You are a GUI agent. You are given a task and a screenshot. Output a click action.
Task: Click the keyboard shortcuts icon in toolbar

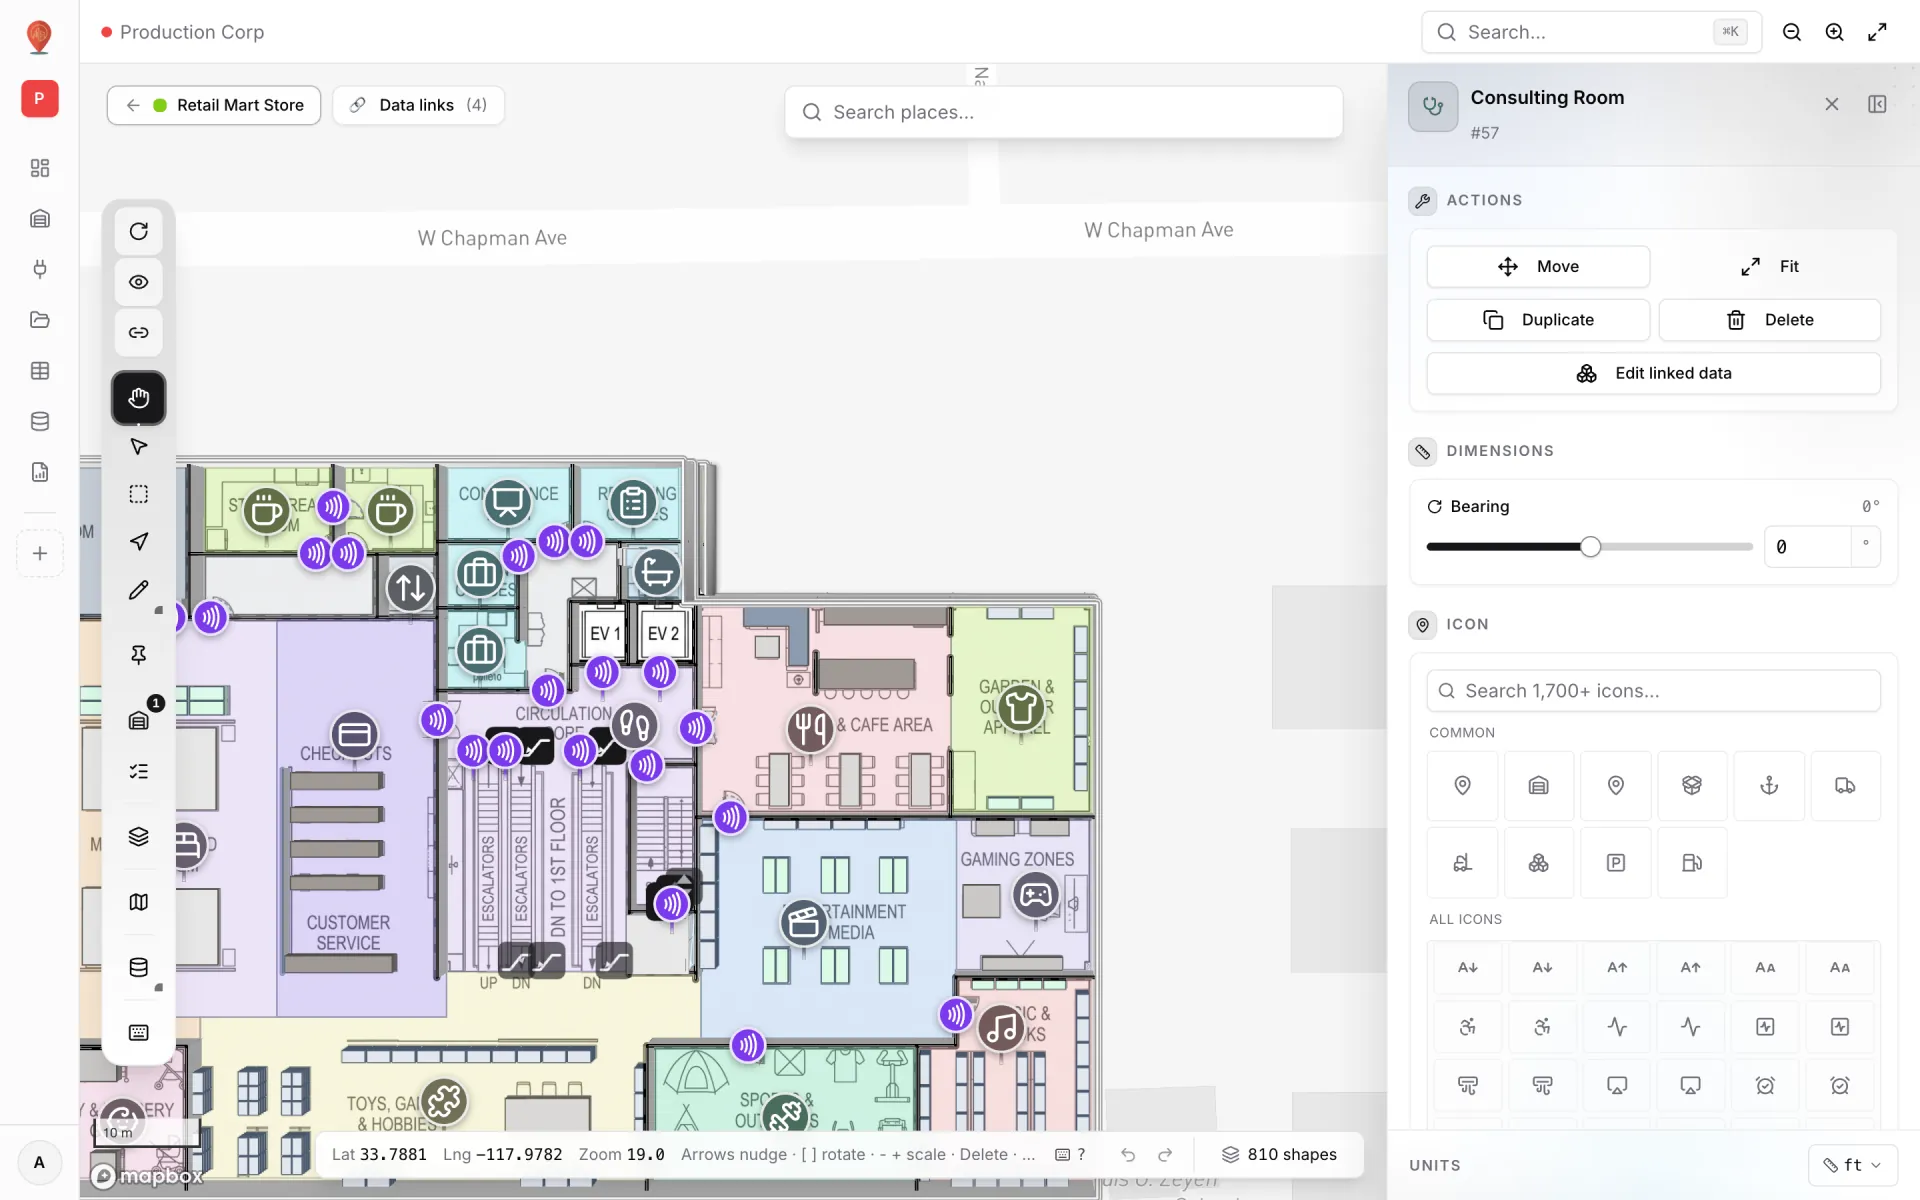[139, 1032]
